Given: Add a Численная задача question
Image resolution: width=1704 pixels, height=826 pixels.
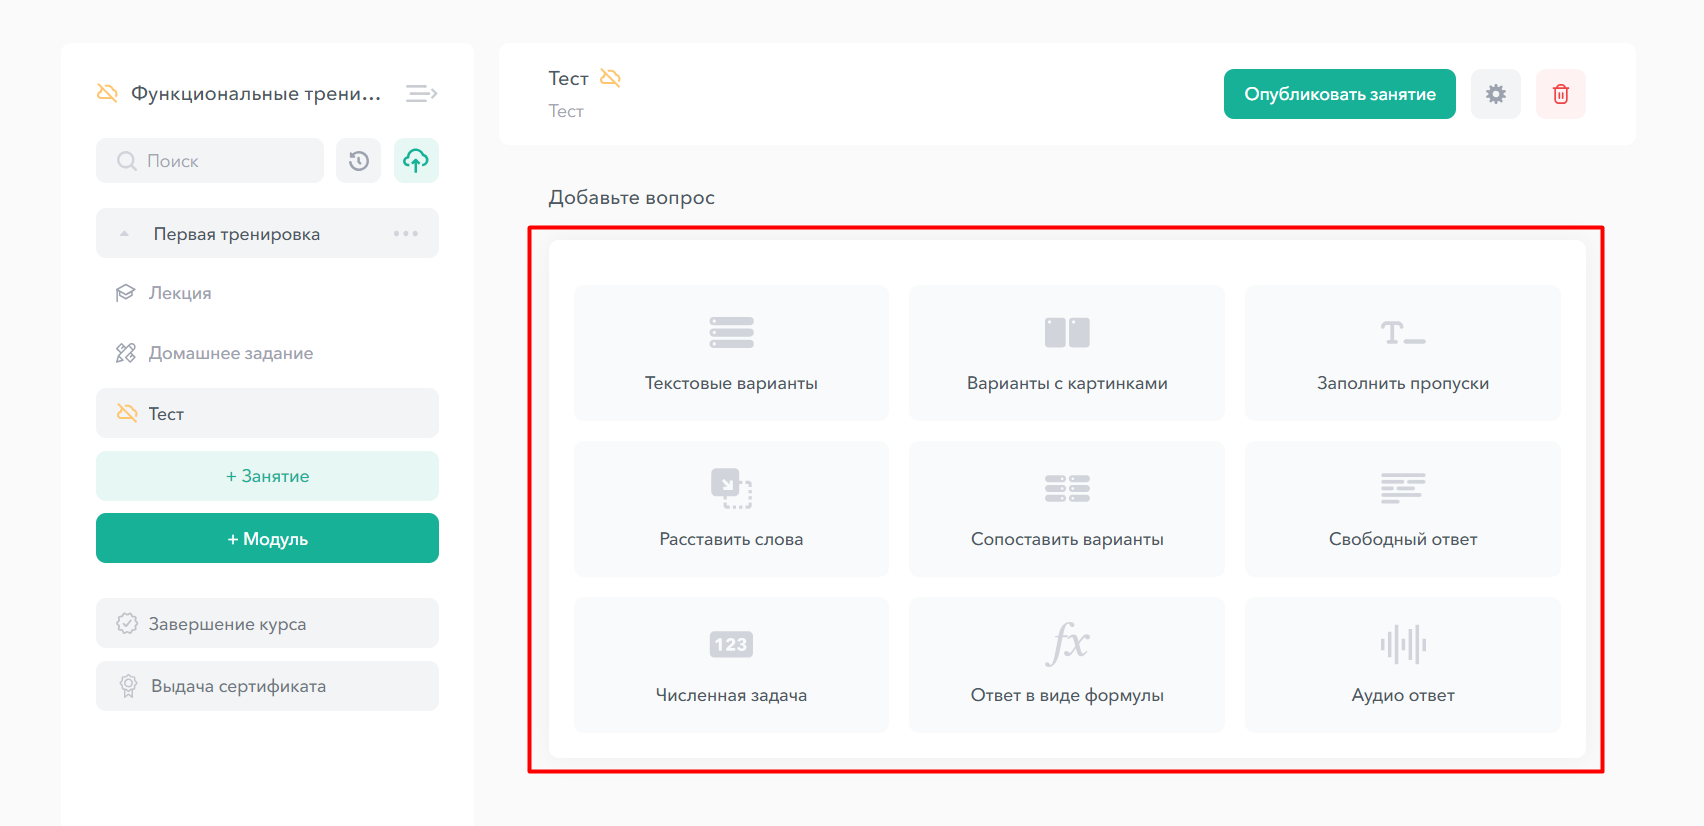Looking at the screenshot, I should tap(731, 665).
